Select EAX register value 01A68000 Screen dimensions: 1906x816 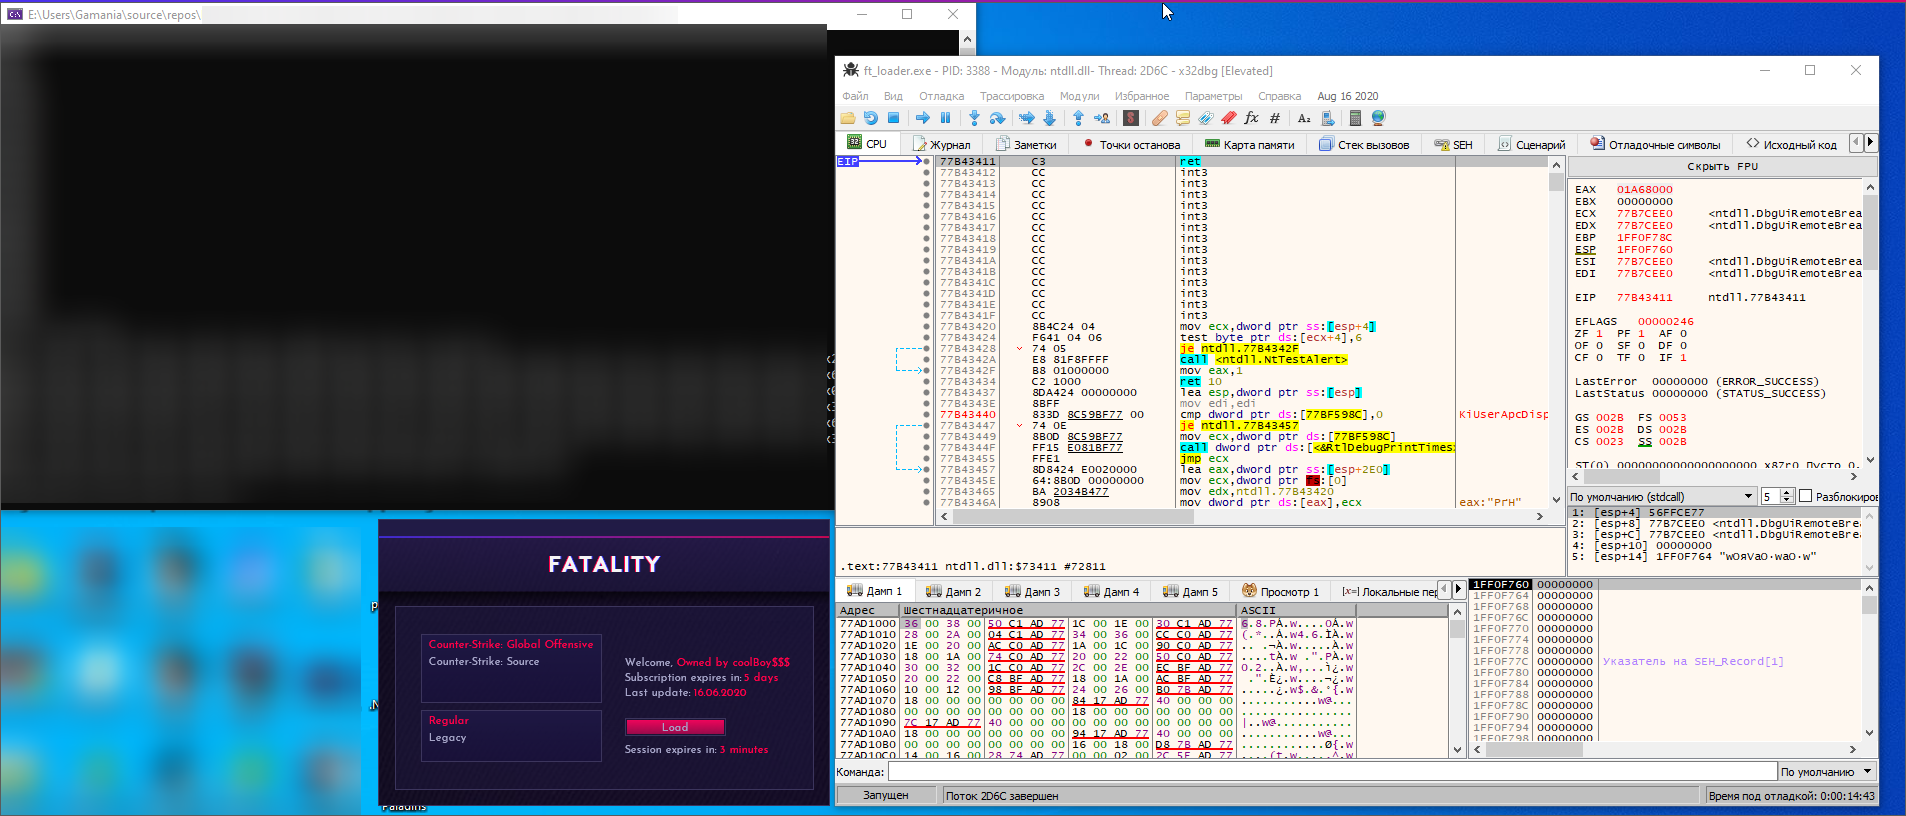click(1644, 189)
